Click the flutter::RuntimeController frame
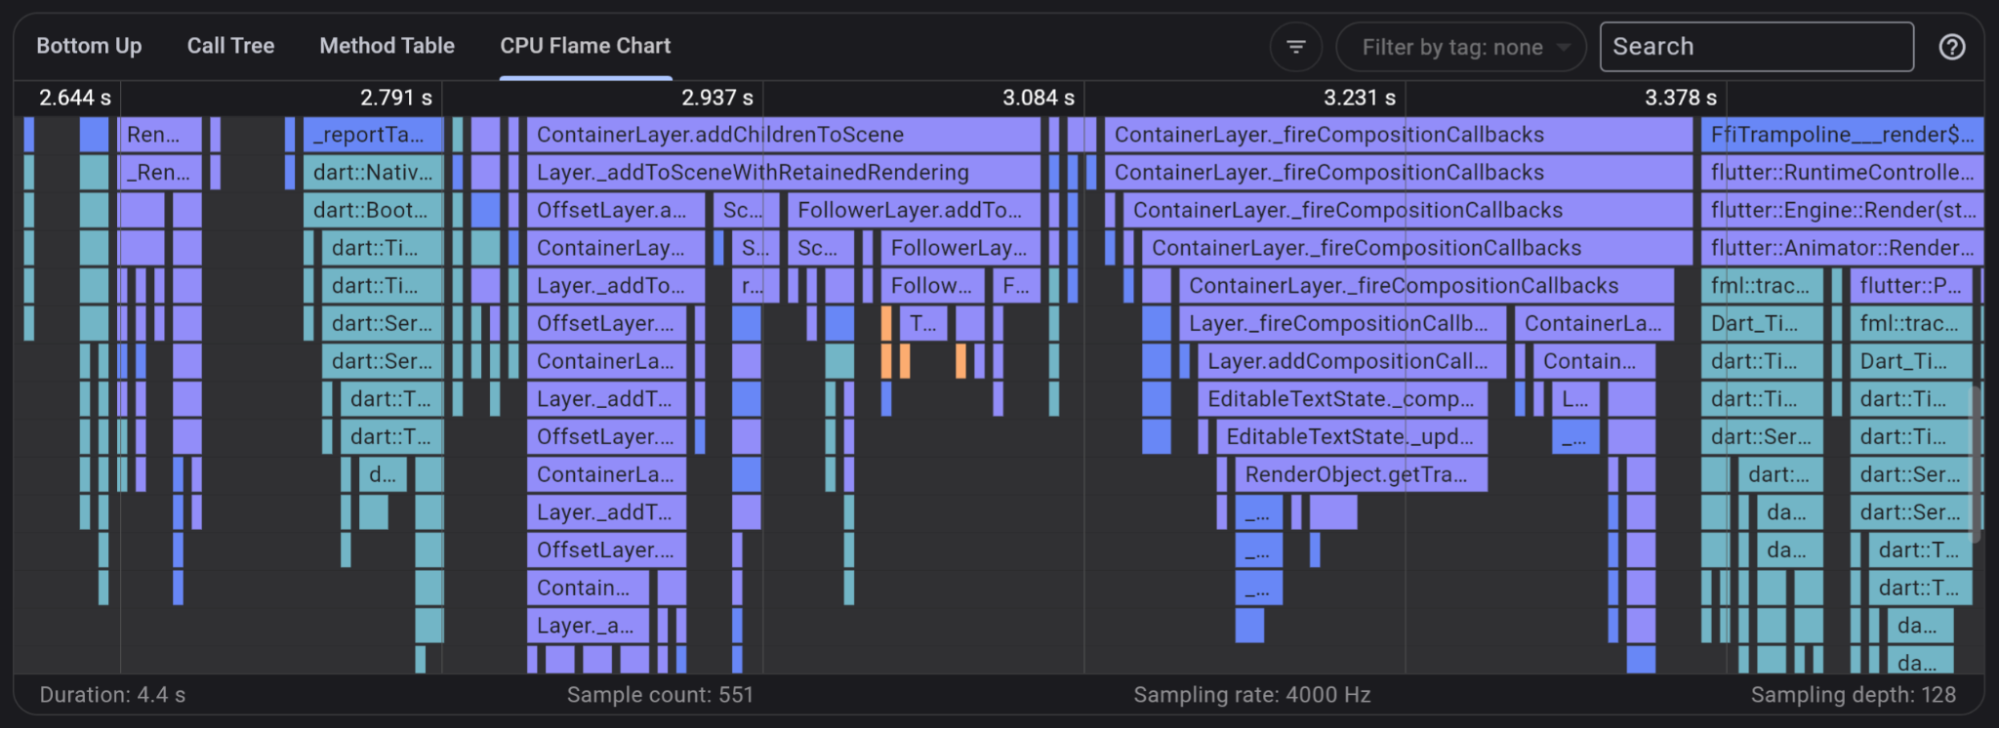1999x729 pixels. pyautogui.click(x=1841, y=173)
